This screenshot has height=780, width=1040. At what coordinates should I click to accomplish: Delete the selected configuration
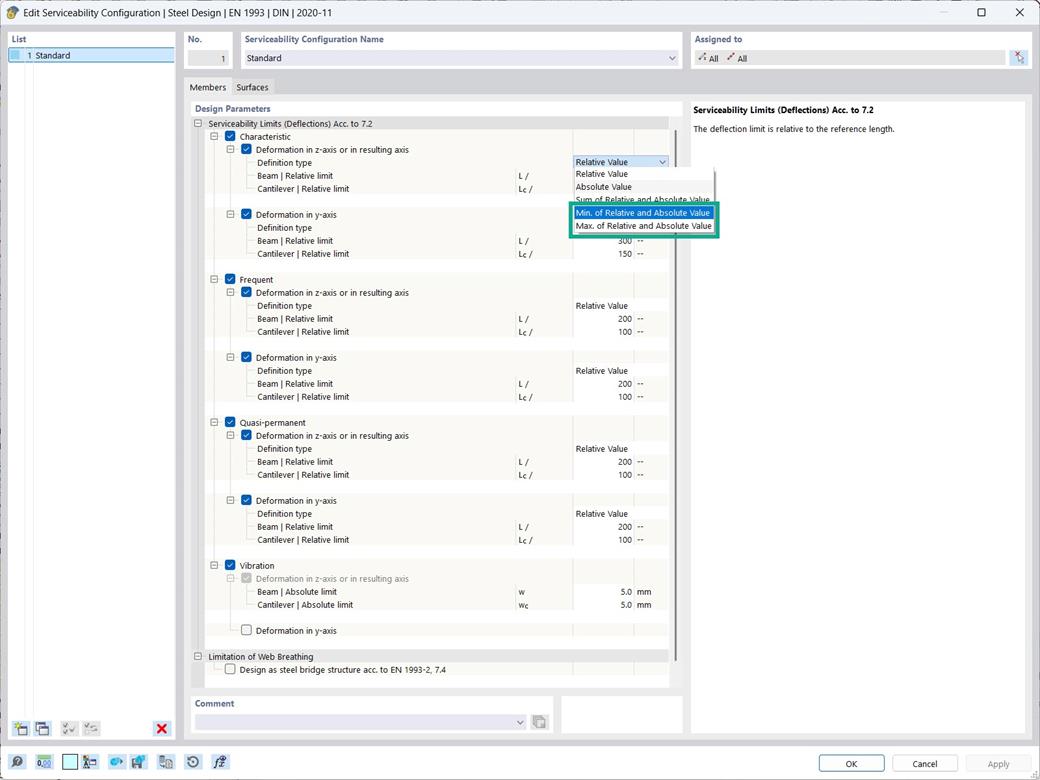[161, 728]
